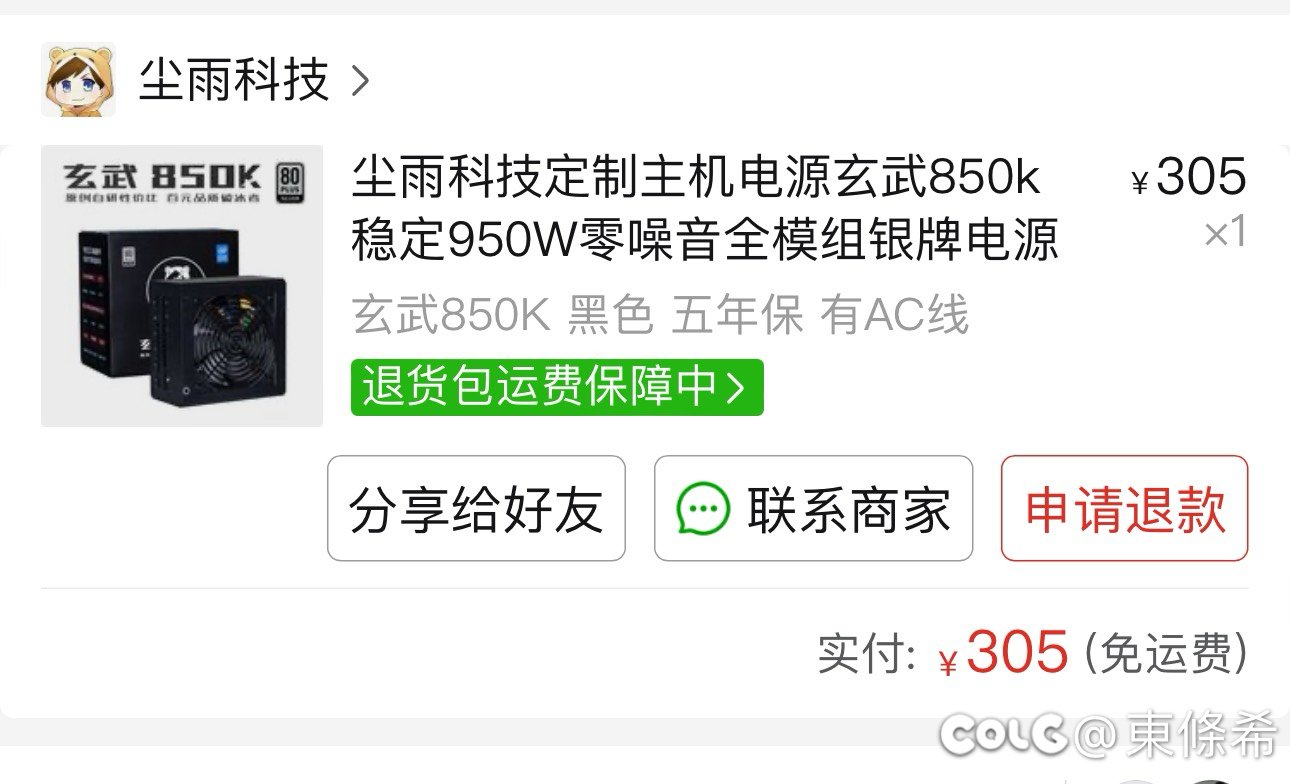Tap the 免运费 shipping note
The image size is (1290, 784).
pos(1165,655)
